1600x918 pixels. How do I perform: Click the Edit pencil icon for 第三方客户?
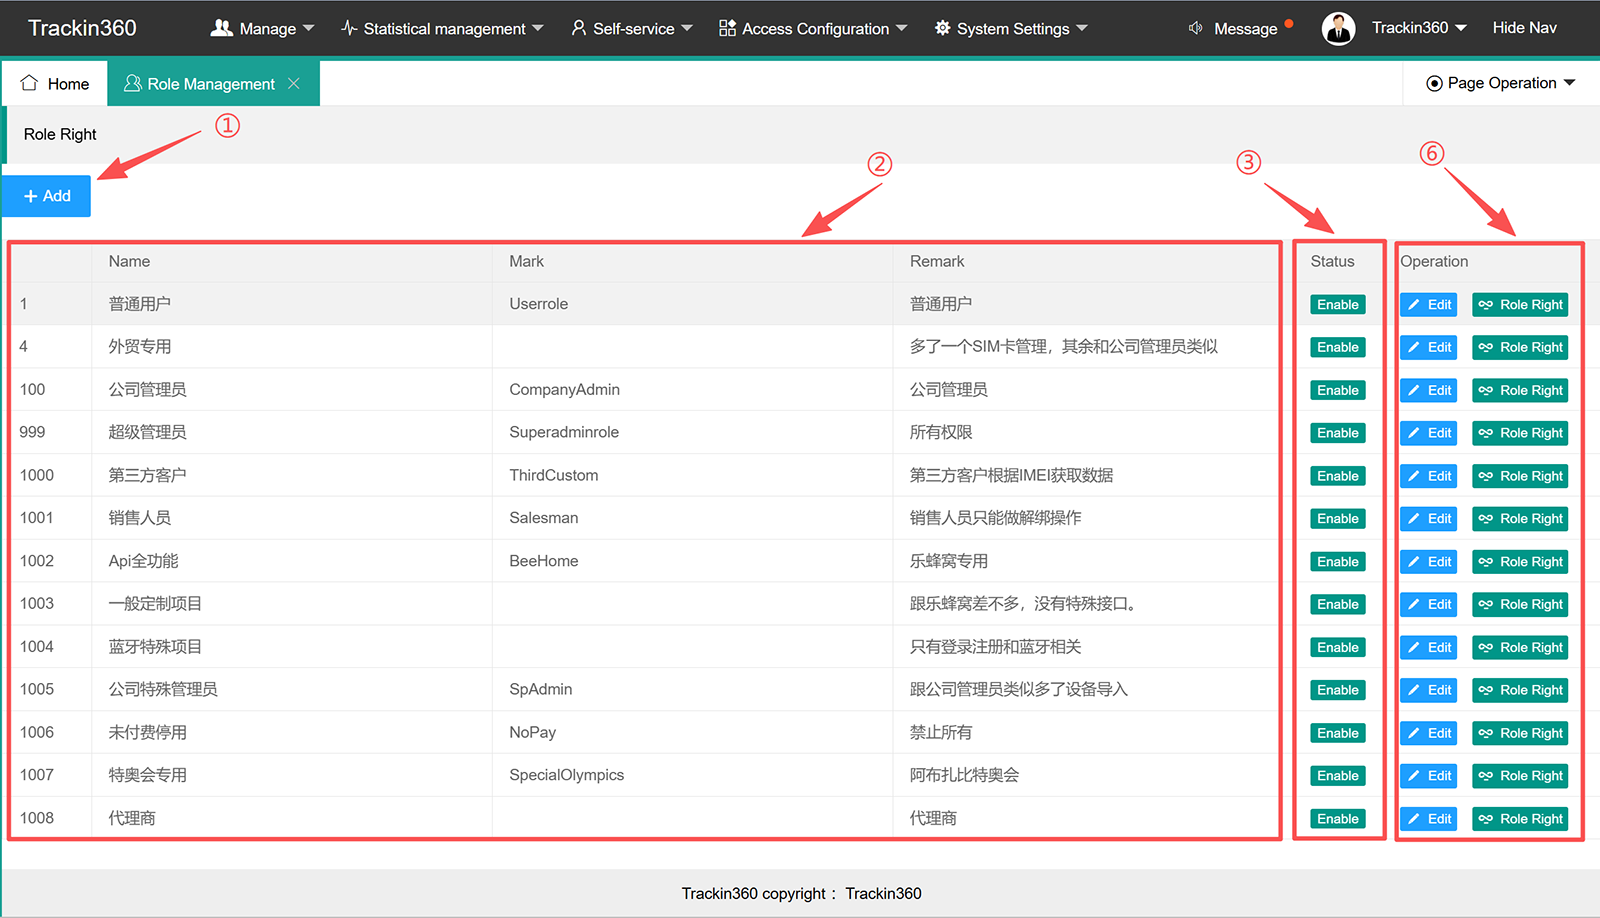1414,476
